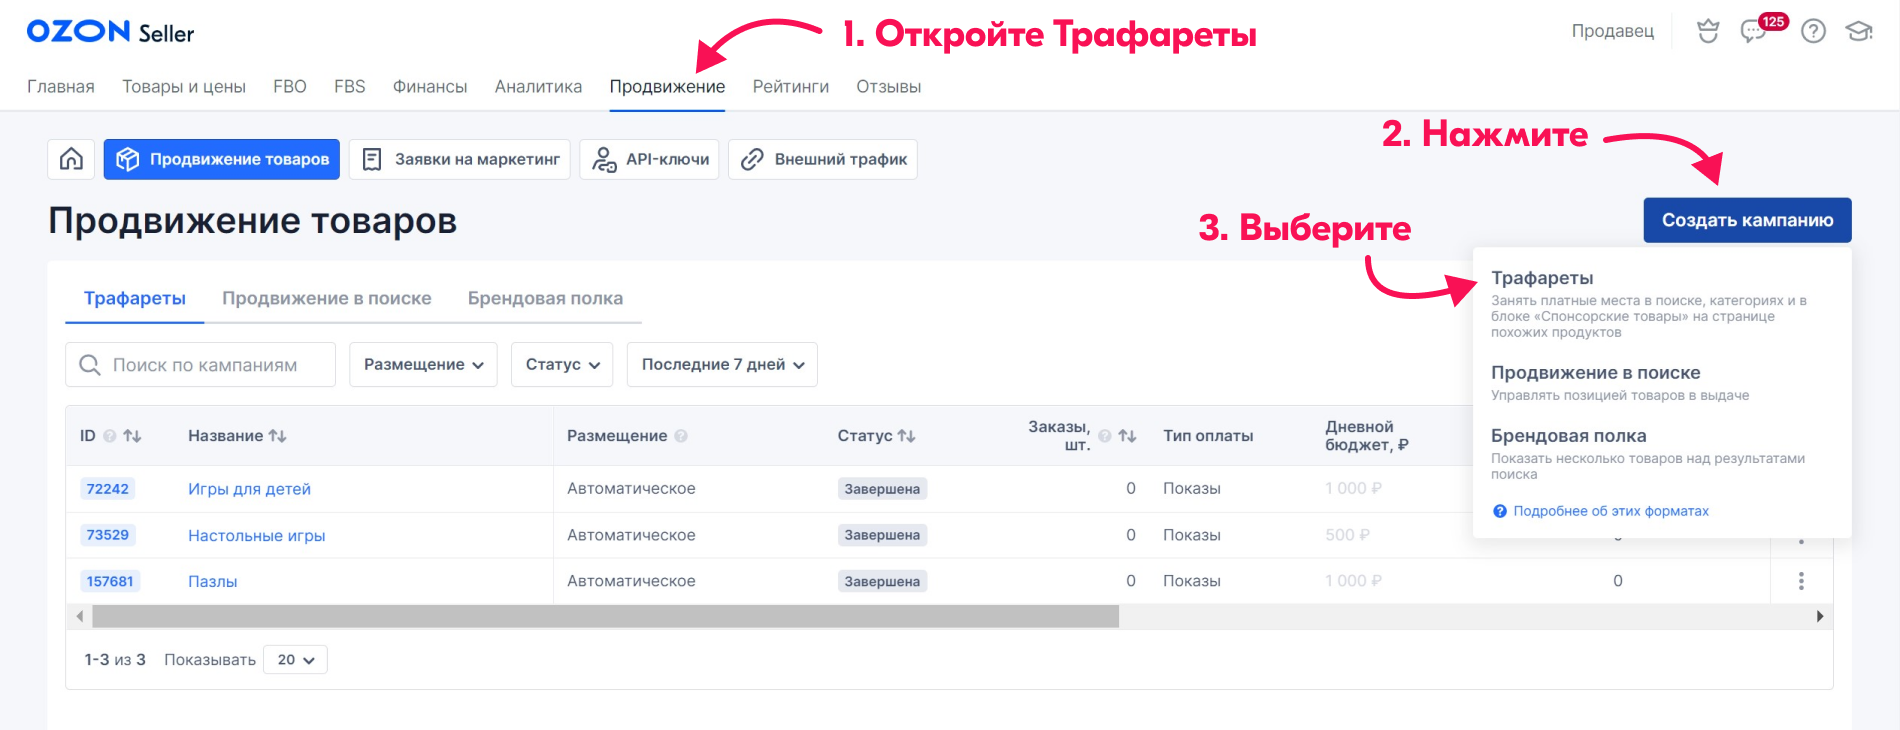Screen dimensions: 1900x730
Task: Click scrollbar left arrow
Action: point(79,616)
